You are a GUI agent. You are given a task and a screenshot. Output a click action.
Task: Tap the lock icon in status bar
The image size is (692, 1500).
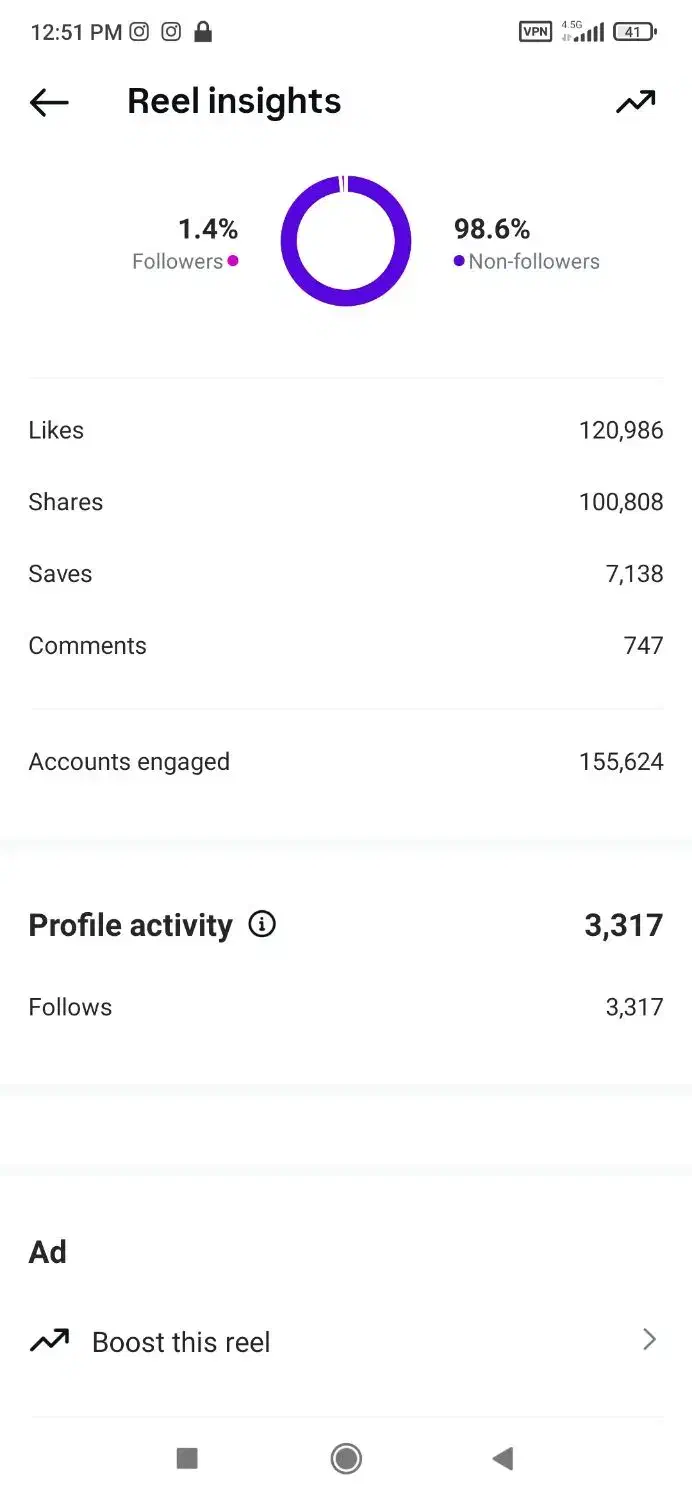[203, 32]
